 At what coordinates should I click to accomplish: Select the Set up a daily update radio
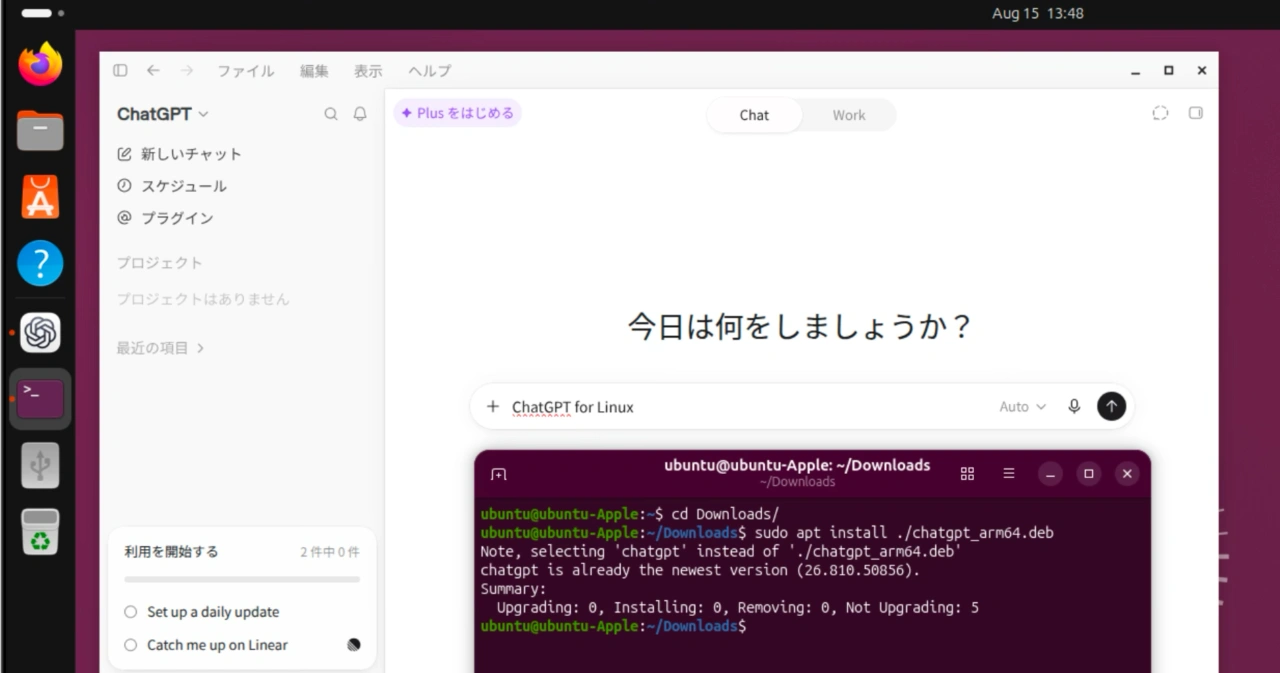130,612
